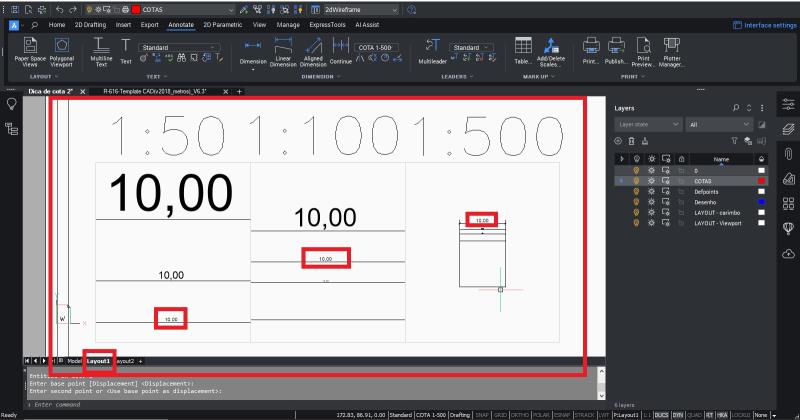Freeze the Defpoints layer with sun icon
The width and height of the screenshot is (800, 420).
[x=650, y=191]
